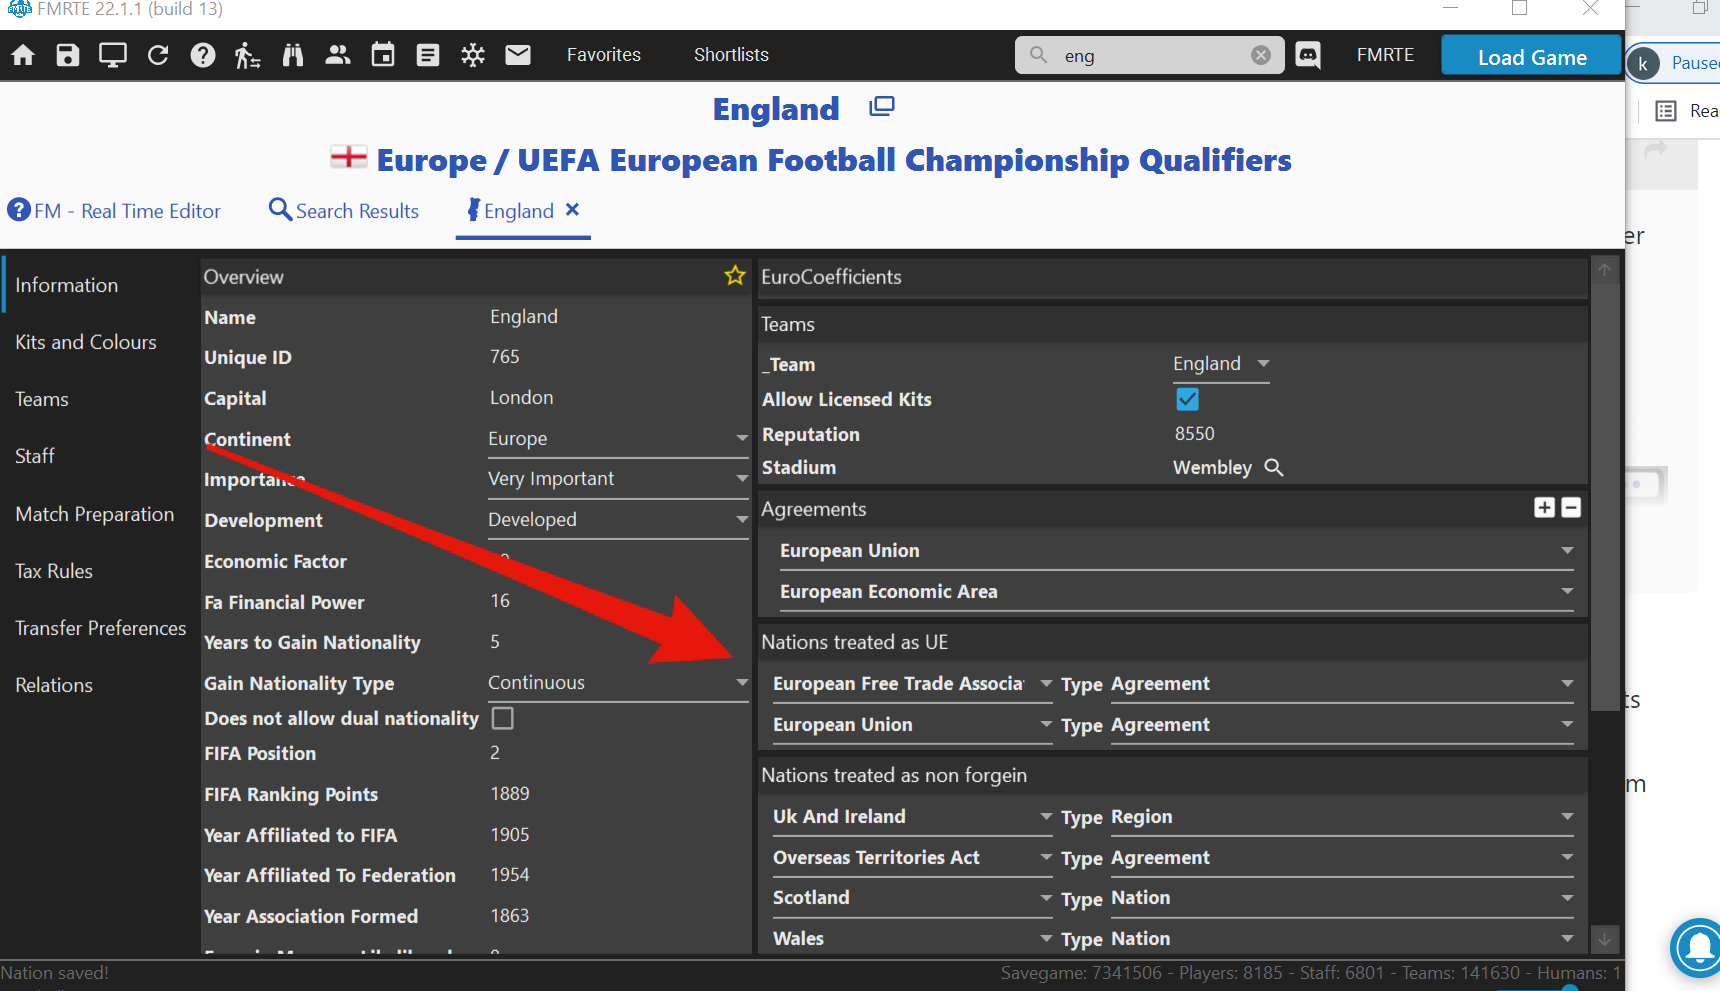Add an agreement with plus icon
Viewport: 1720px width, 991px height.
(x=1544, y=508)
